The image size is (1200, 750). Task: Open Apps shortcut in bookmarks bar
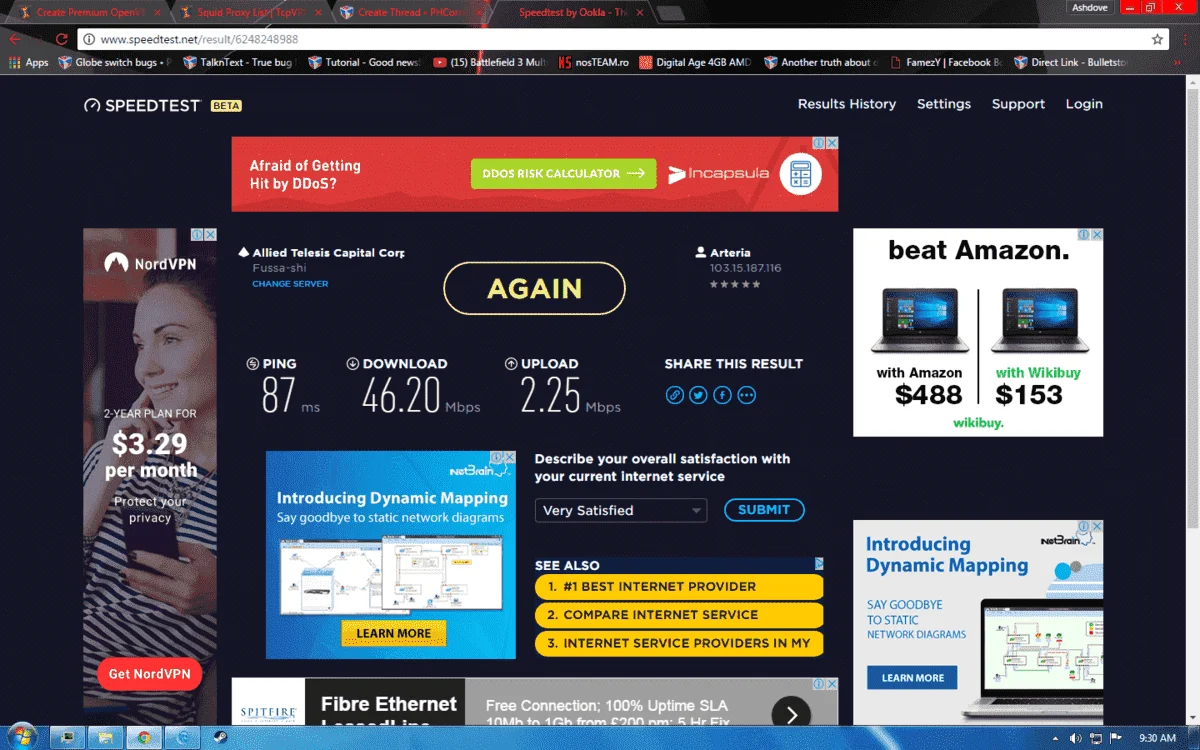coord(28,62)
